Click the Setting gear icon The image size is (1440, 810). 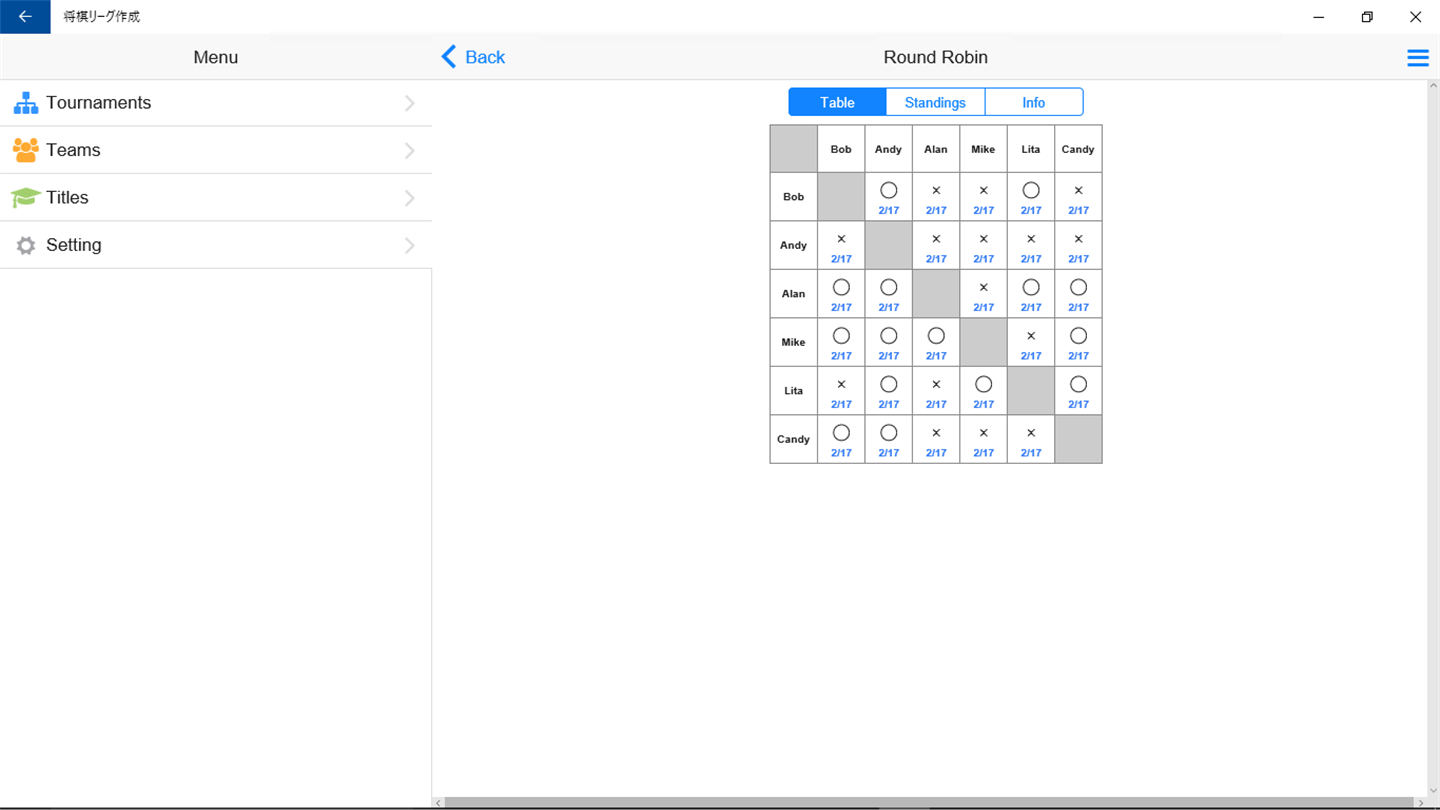point(26,245)
